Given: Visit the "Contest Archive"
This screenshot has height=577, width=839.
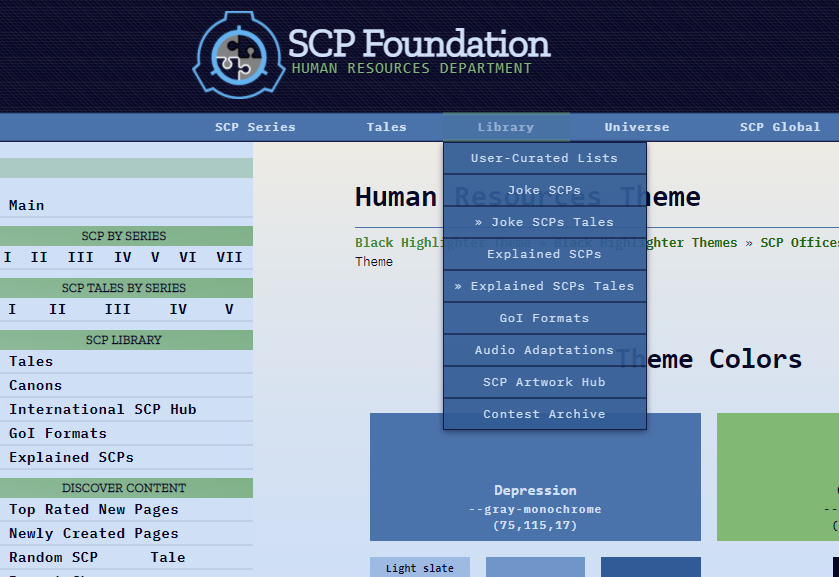Looking at the screenshot, I should click(544, 413).
